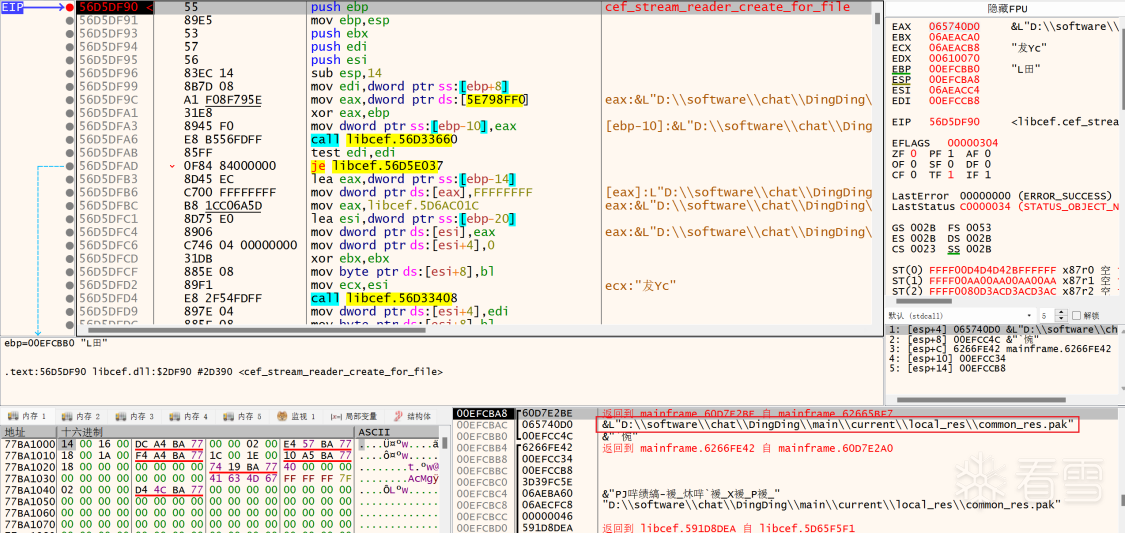Image resolution: width=1125 pixels, height=533 pixels.
Task: Select the call libcef.56D33408 instruction
Action: [384, 298]
